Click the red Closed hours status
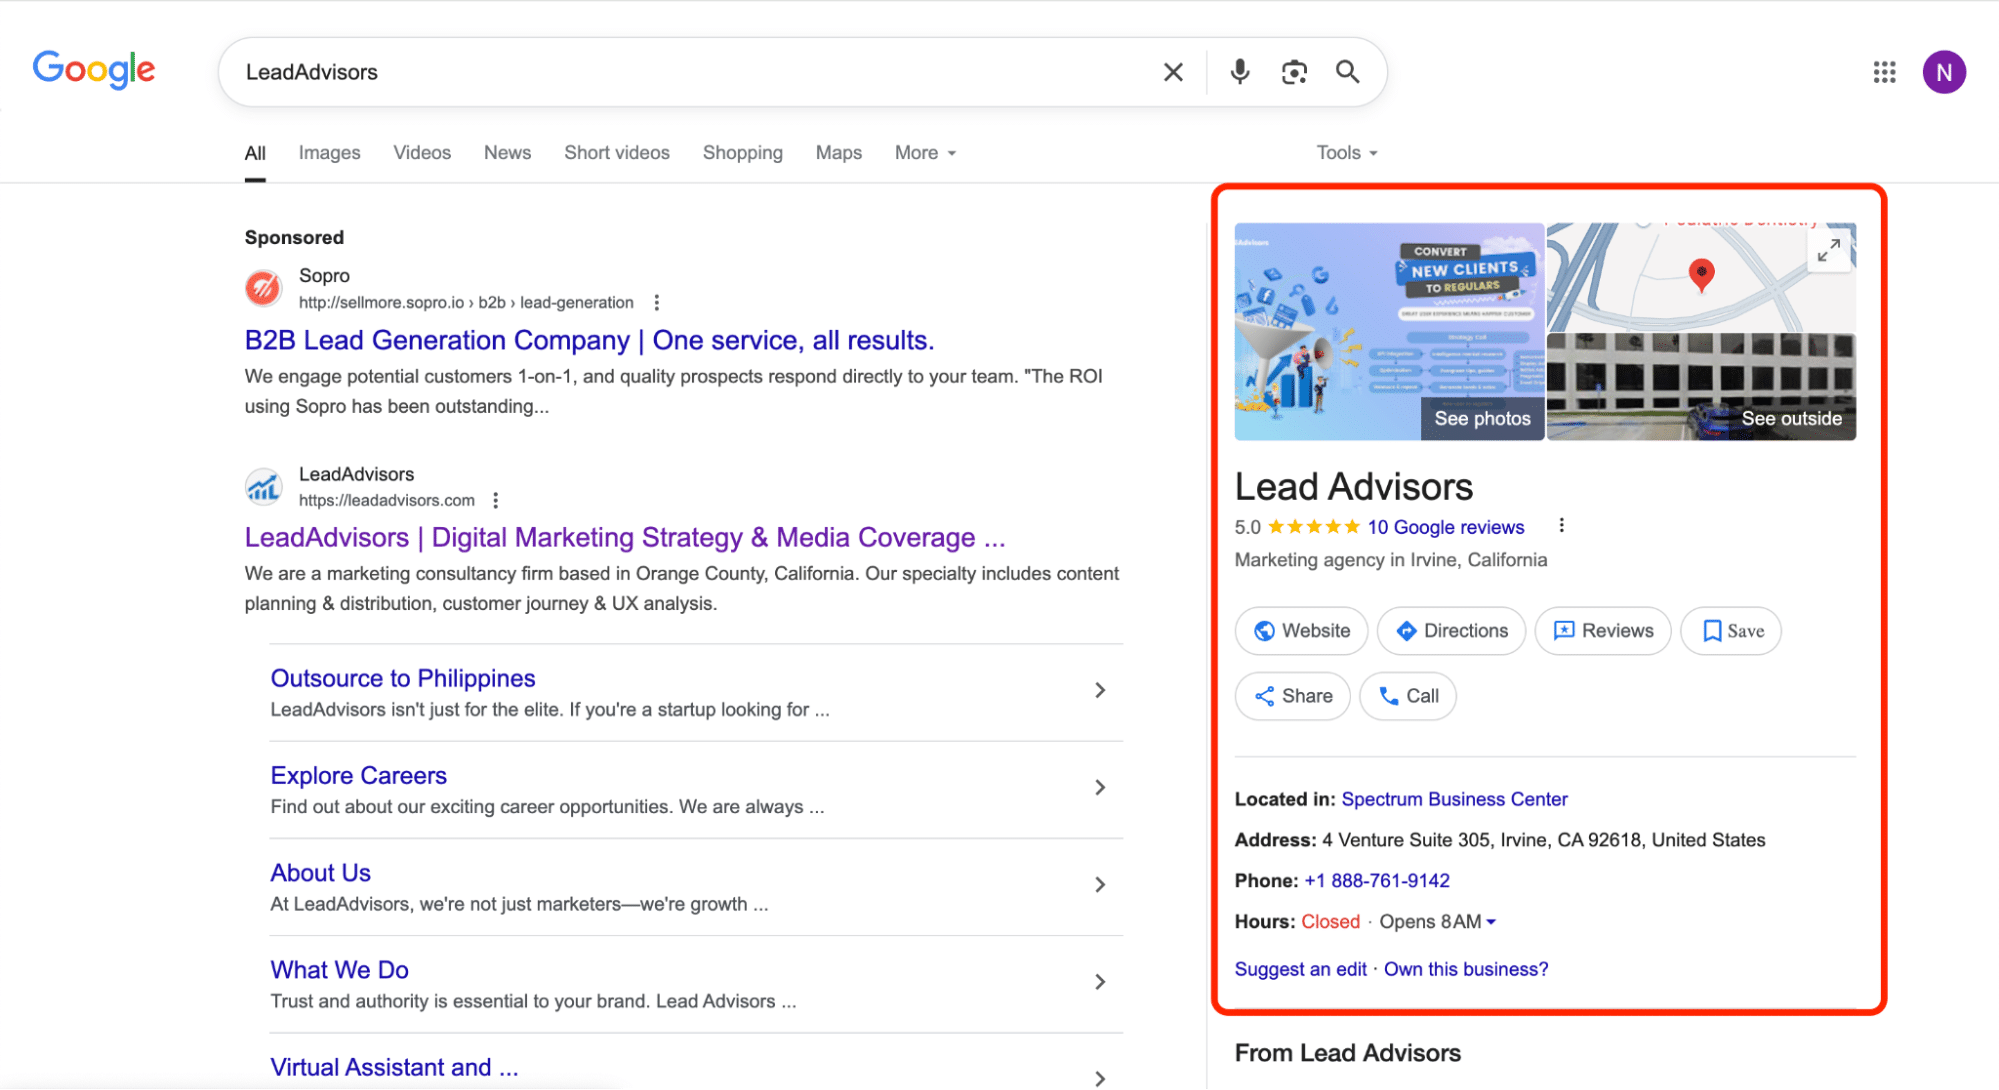 click(x=1330, y=922)
